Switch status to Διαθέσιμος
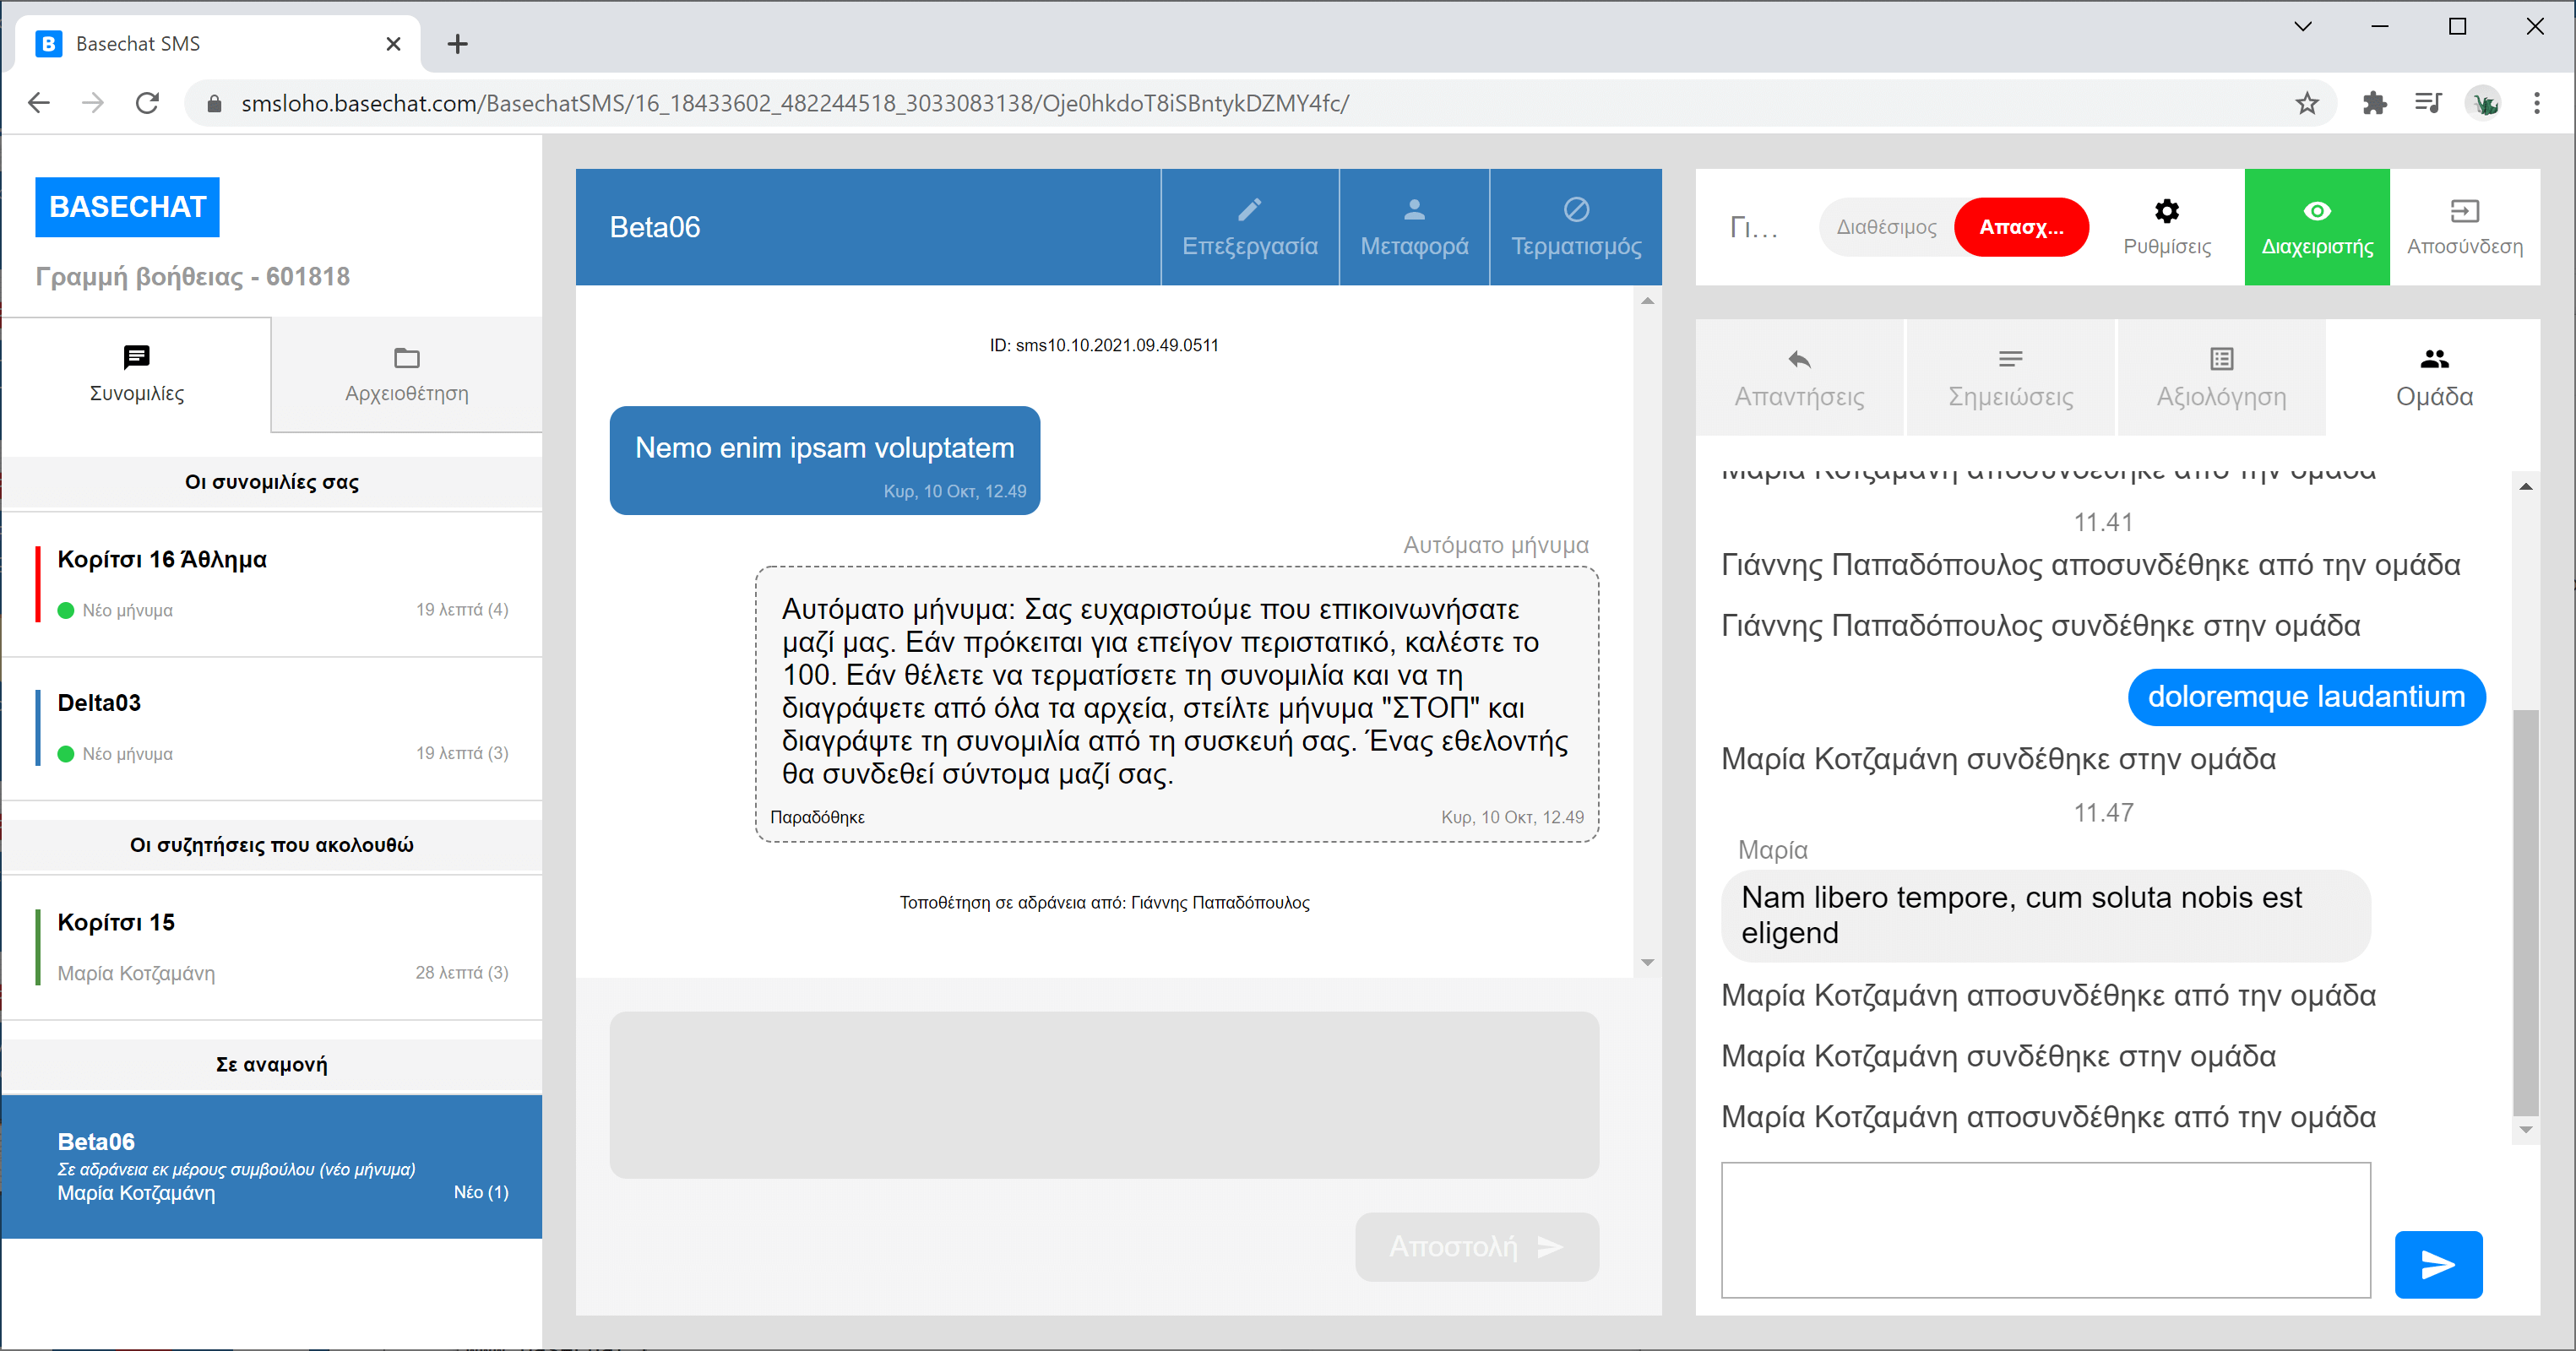This screenshot has width=2576, height=1351. tap(1886, 227)
